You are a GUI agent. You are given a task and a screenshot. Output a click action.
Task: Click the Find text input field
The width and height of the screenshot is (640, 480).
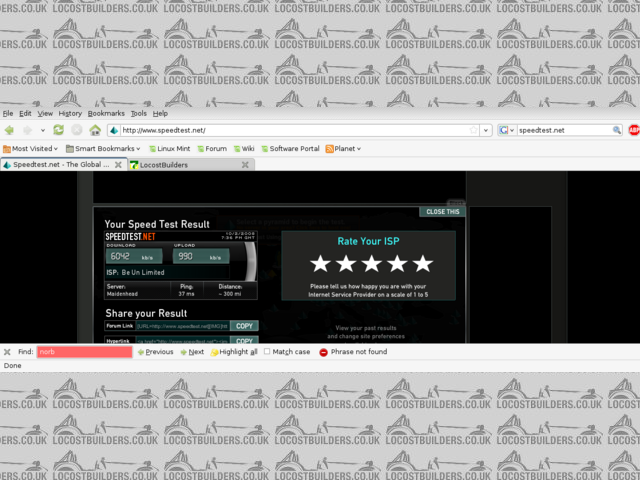[84, 352]
